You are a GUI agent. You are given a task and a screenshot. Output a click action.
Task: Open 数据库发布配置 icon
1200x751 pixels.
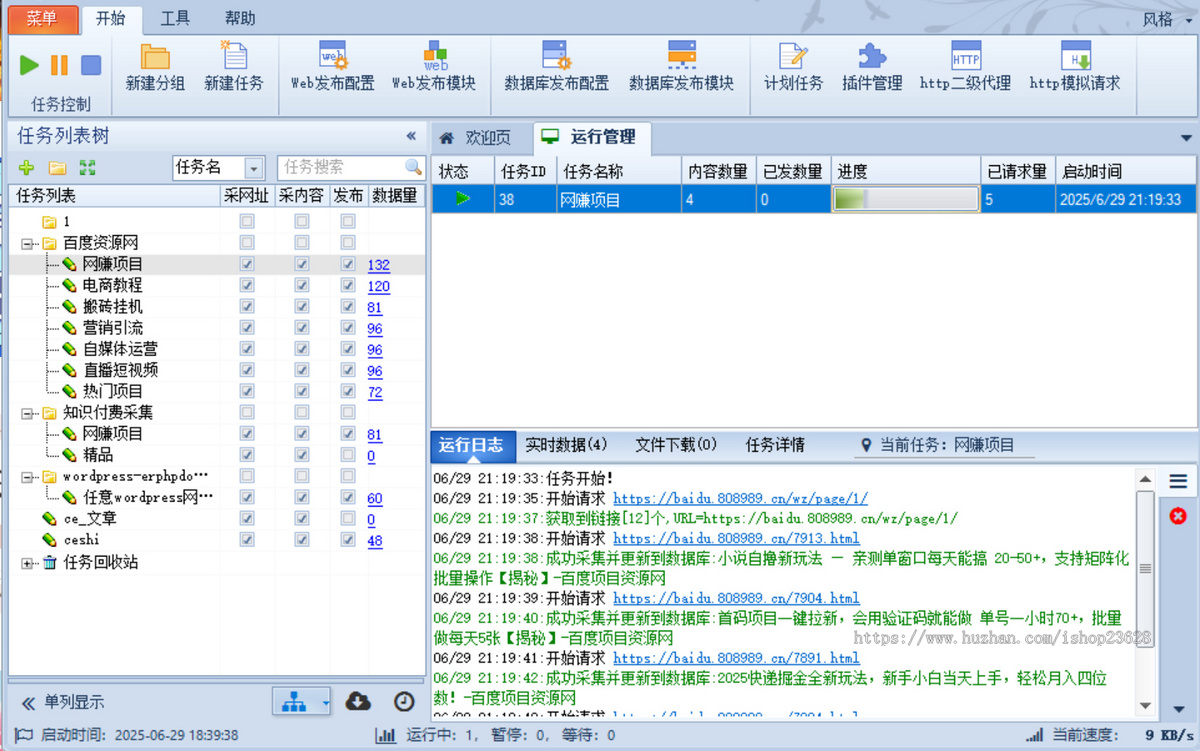pos(556,55)
